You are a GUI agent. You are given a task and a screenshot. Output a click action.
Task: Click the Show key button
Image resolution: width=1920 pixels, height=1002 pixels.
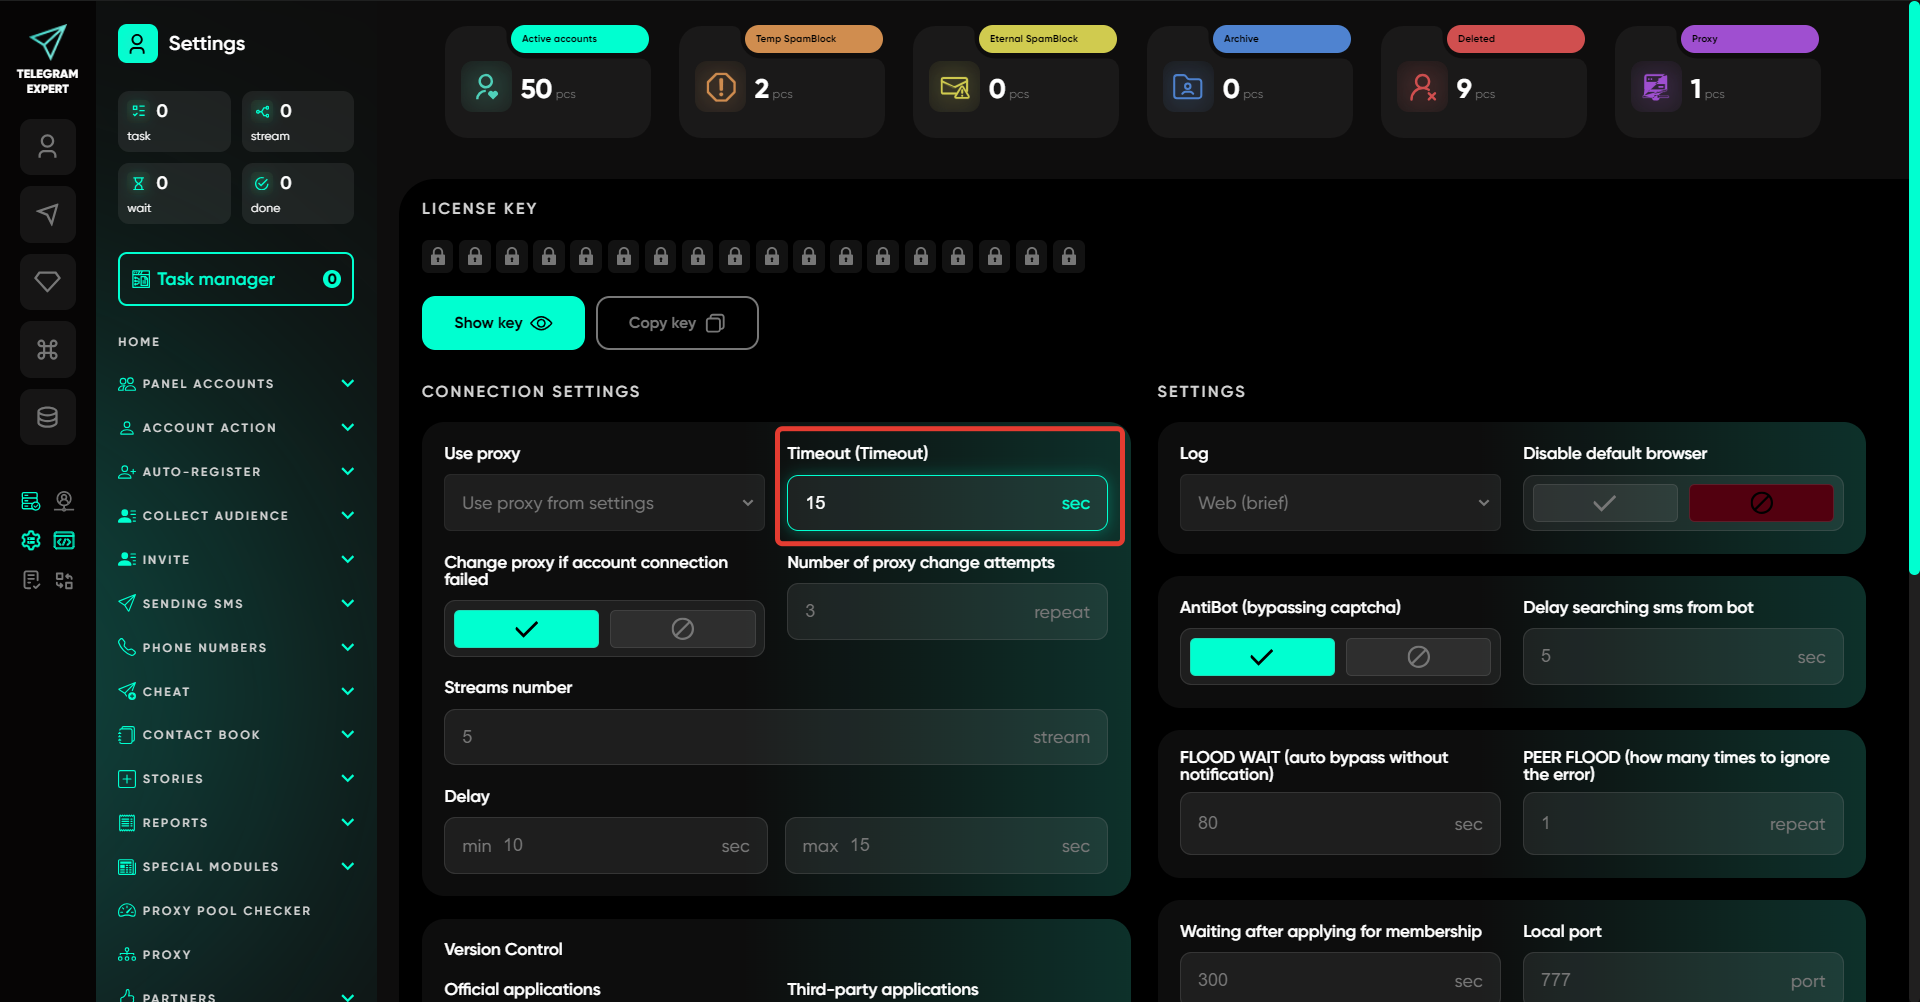pyautogui.click(x=503, y=323)
